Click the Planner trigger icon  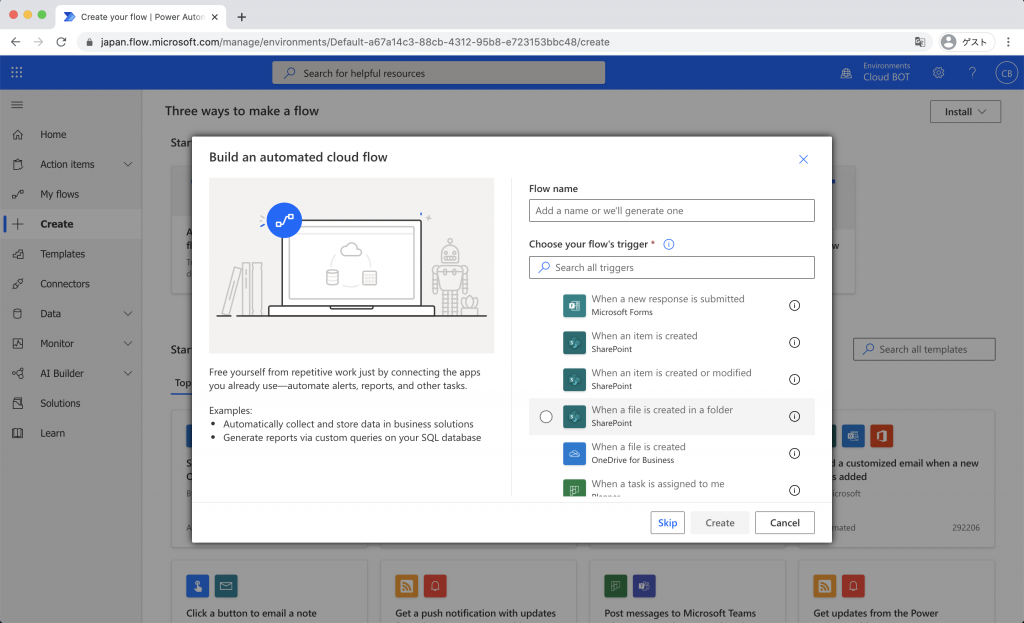574,488
